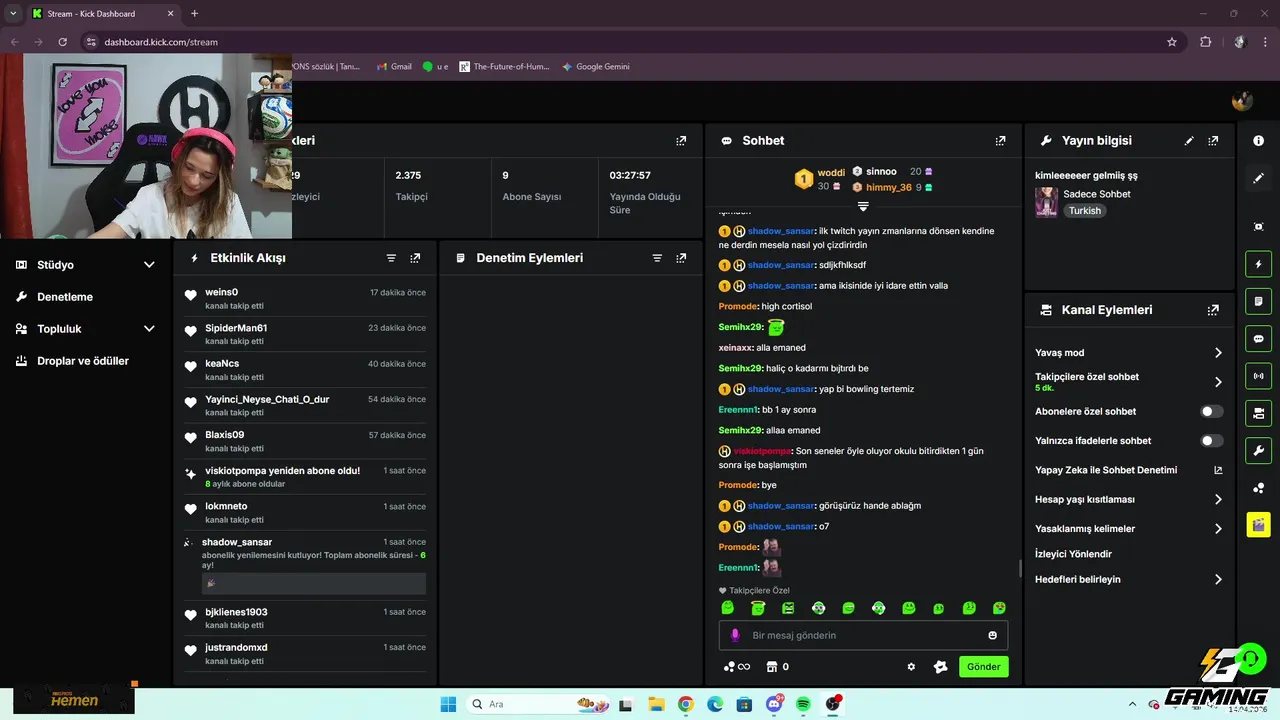Open Google Gemini bookmark
Viewport: 1280px width, 720px height.
(x=596, y=67)
